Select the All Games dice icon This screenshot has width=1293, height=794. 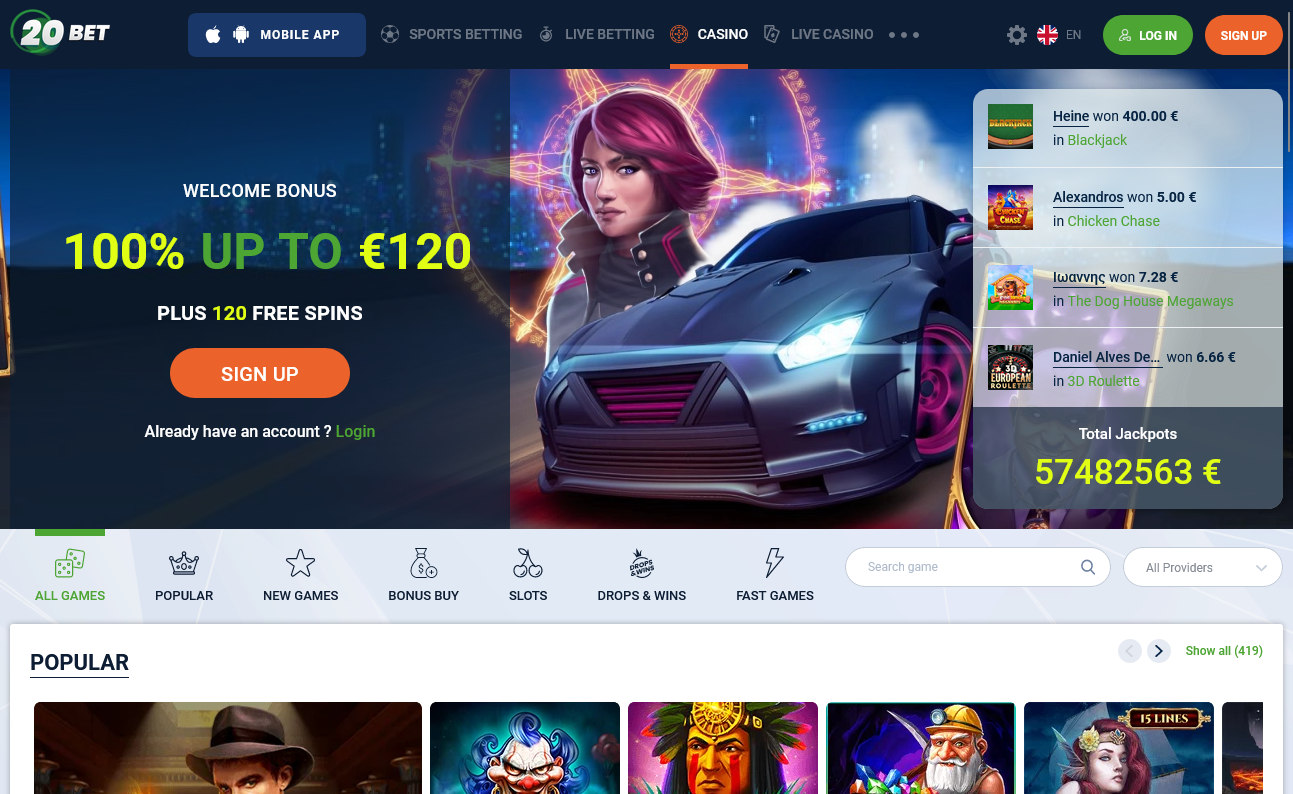tap(70, 564)
